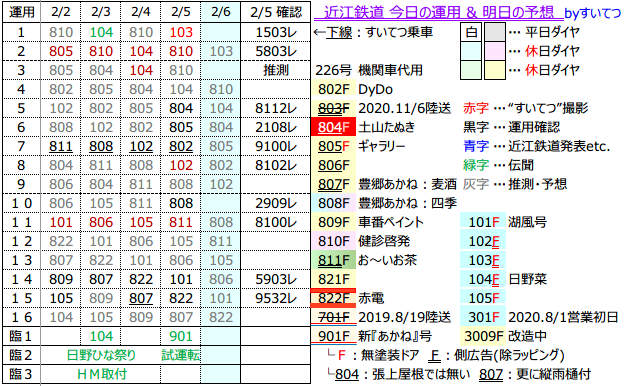Viewport: 628px width, 386px height.
Task: Click the 901F train cell
Action: pyautogui.click(x=334, y=336)
